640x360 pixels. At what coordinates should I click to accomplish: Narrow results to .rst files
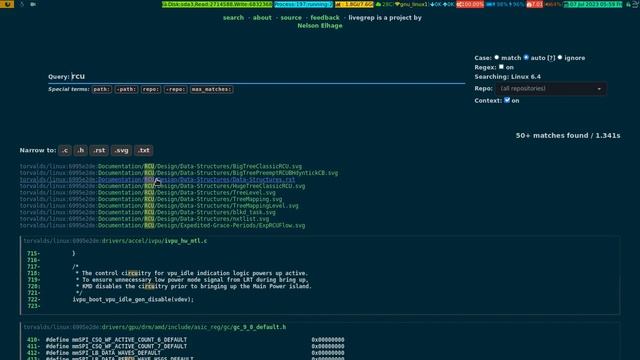tap(99, 150)
